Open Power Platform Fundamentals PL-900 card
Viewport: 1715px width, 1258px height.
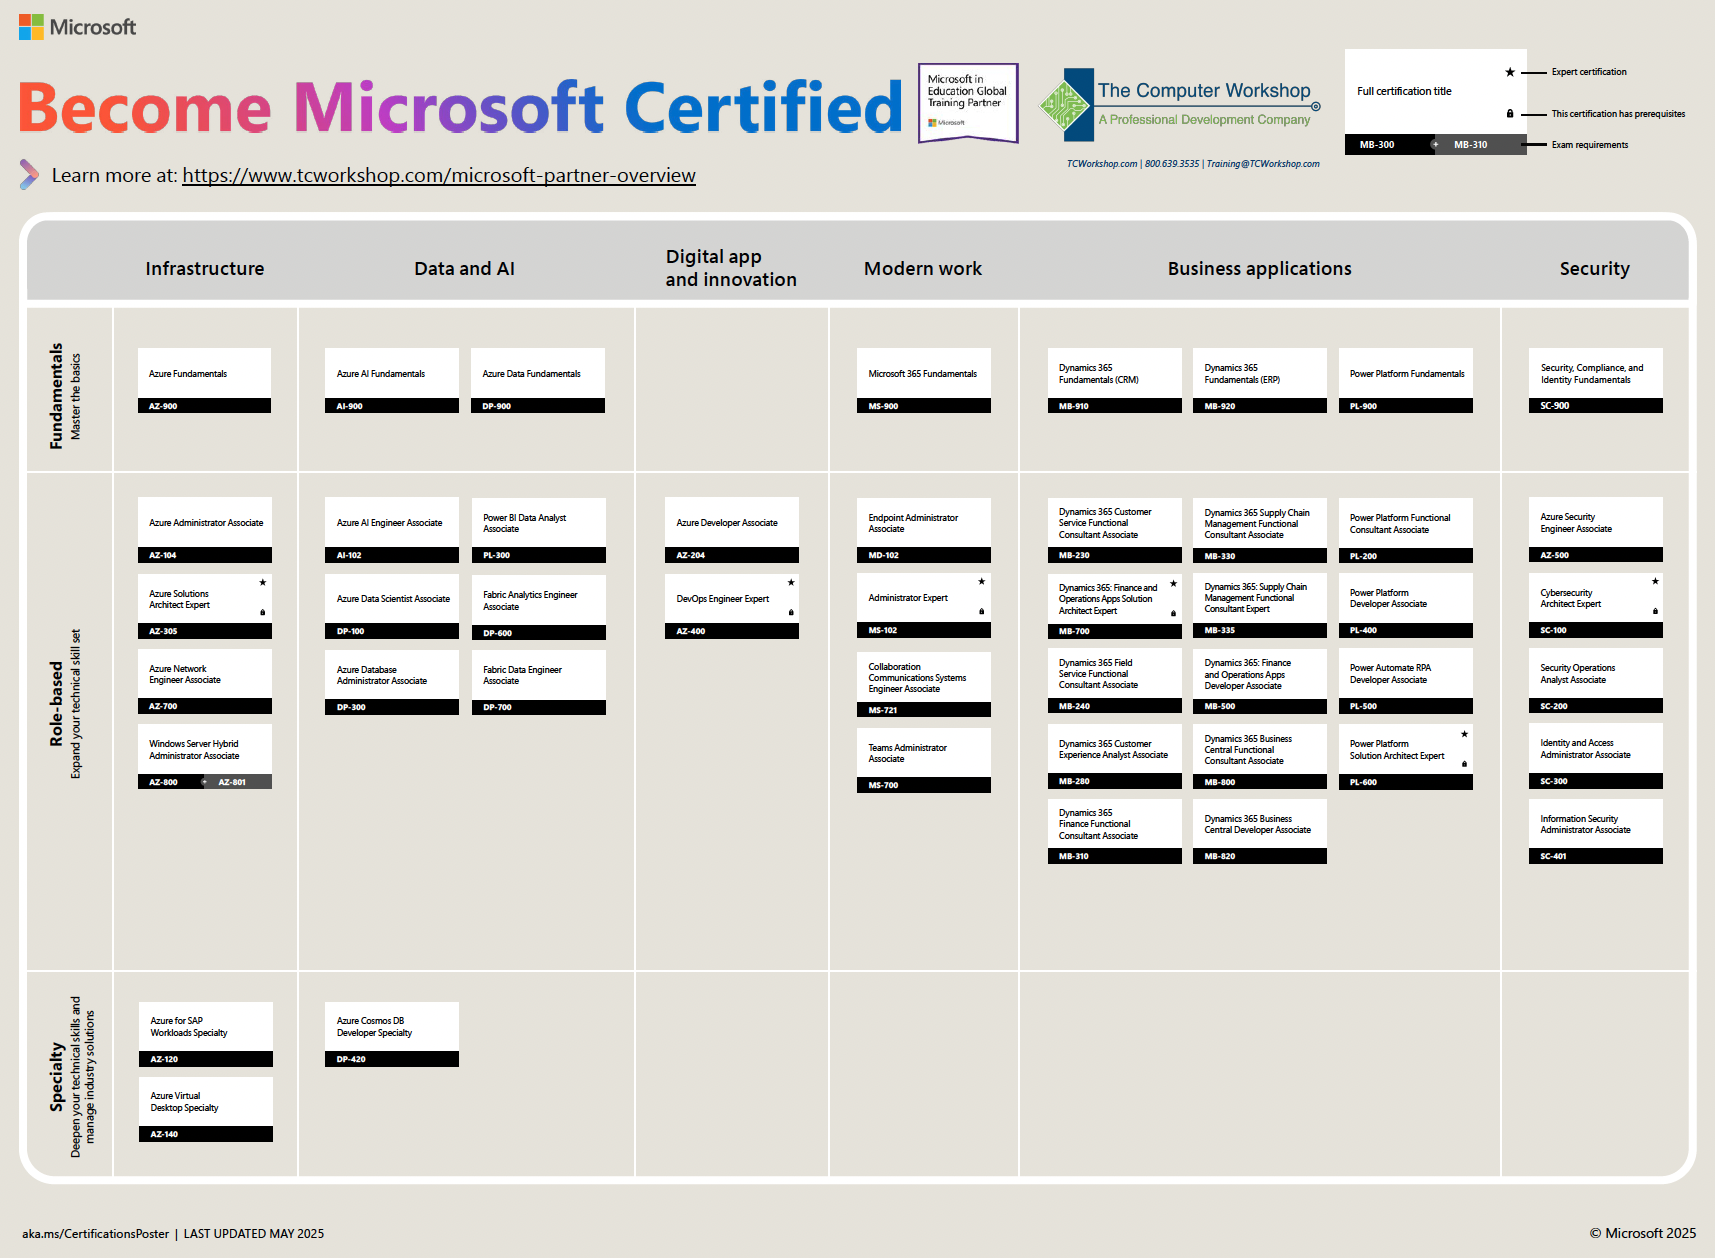(1406, 380)
